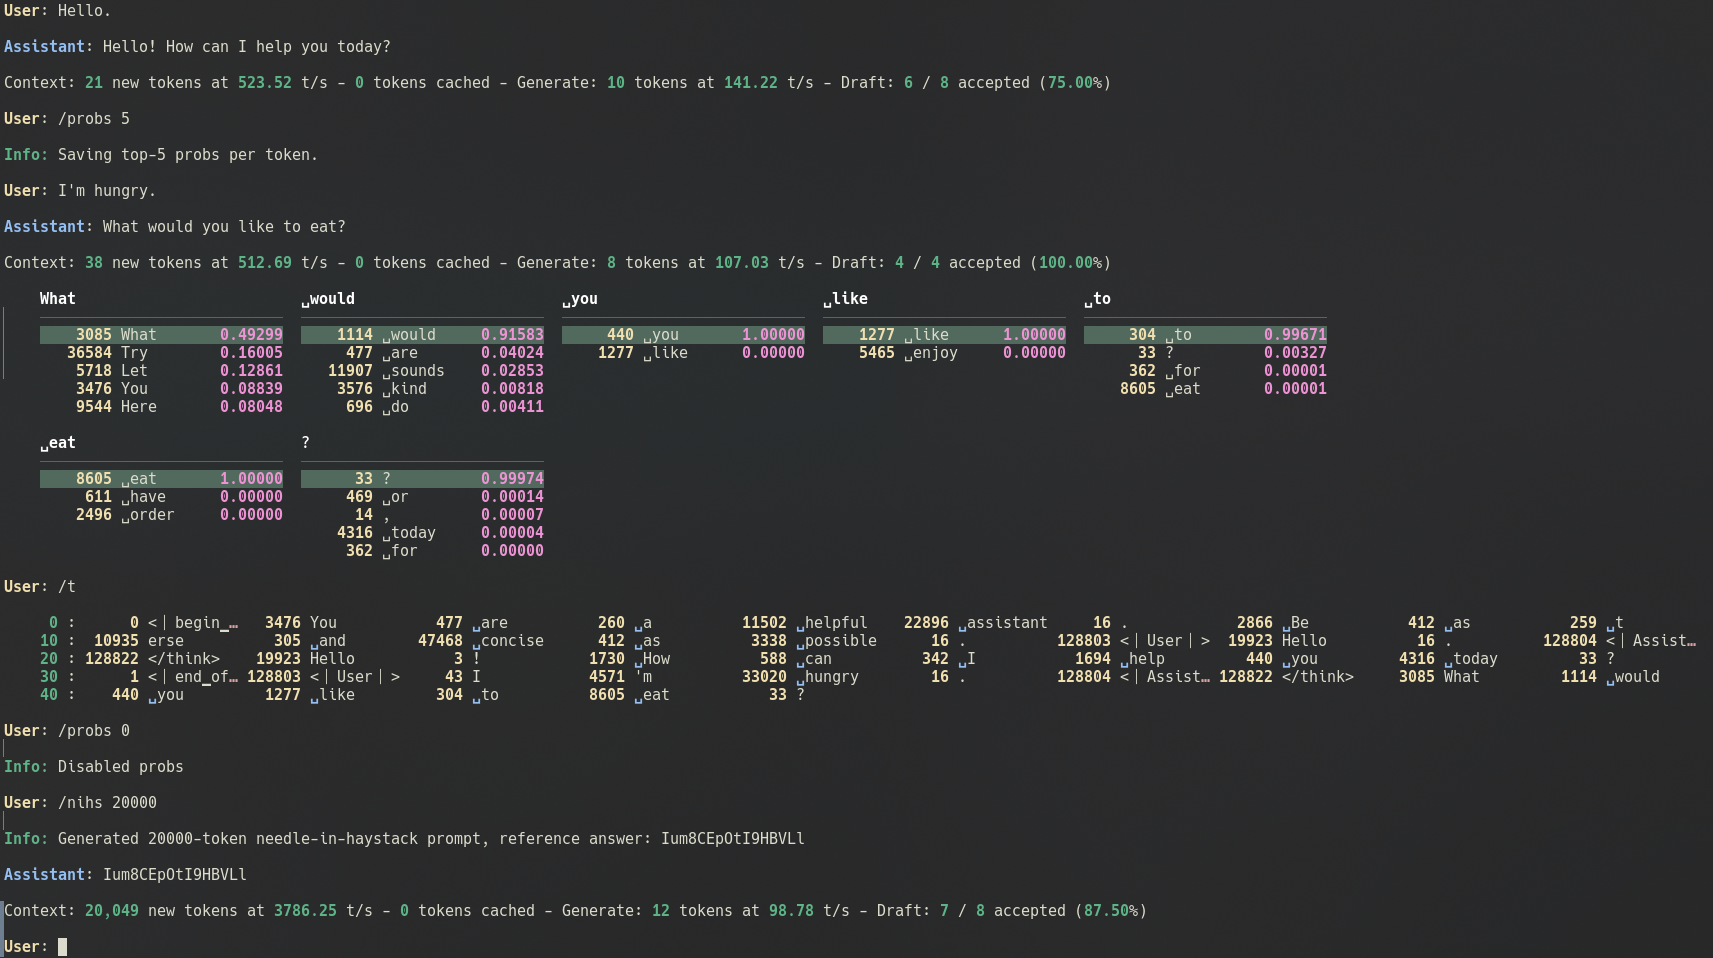Click the '␣helpful' token with id 11502

tap(805, 622)
